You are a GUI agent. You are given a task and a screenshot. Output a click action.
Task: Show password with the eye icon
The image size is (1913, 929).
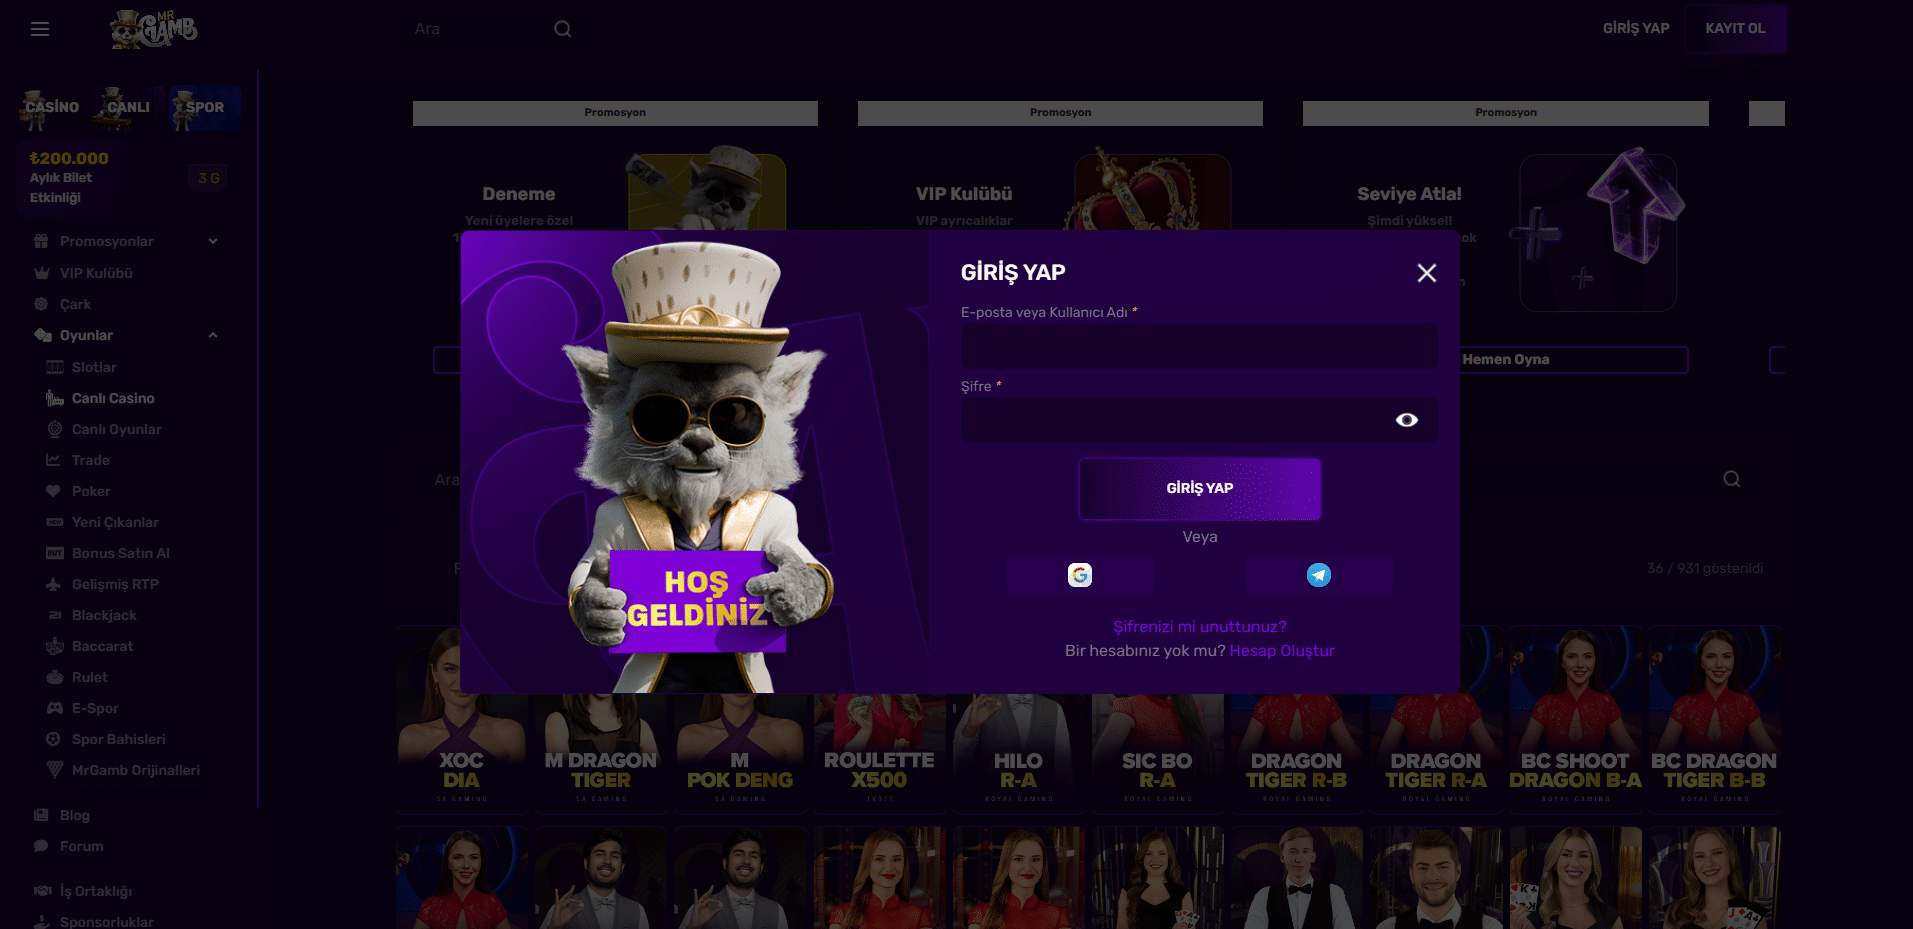pos(1407,420)
